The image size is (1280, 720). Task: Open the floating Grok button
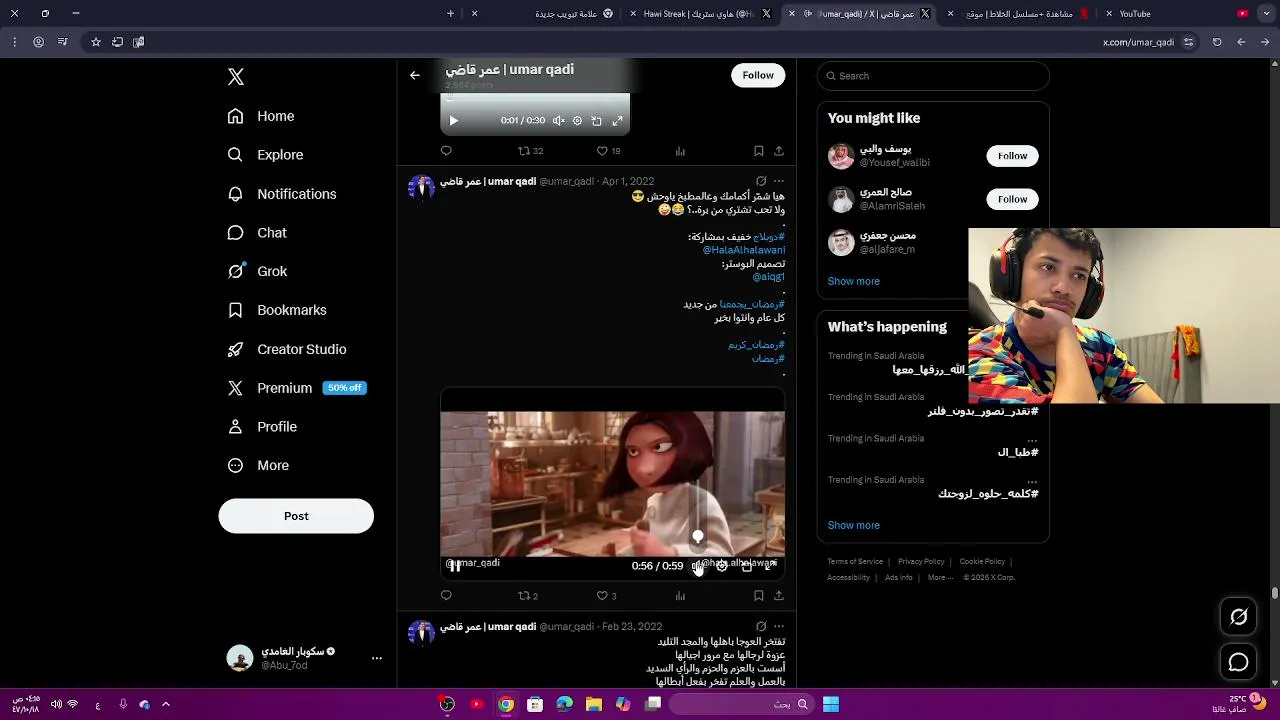pyautogui.click(x=1238, y=617)
